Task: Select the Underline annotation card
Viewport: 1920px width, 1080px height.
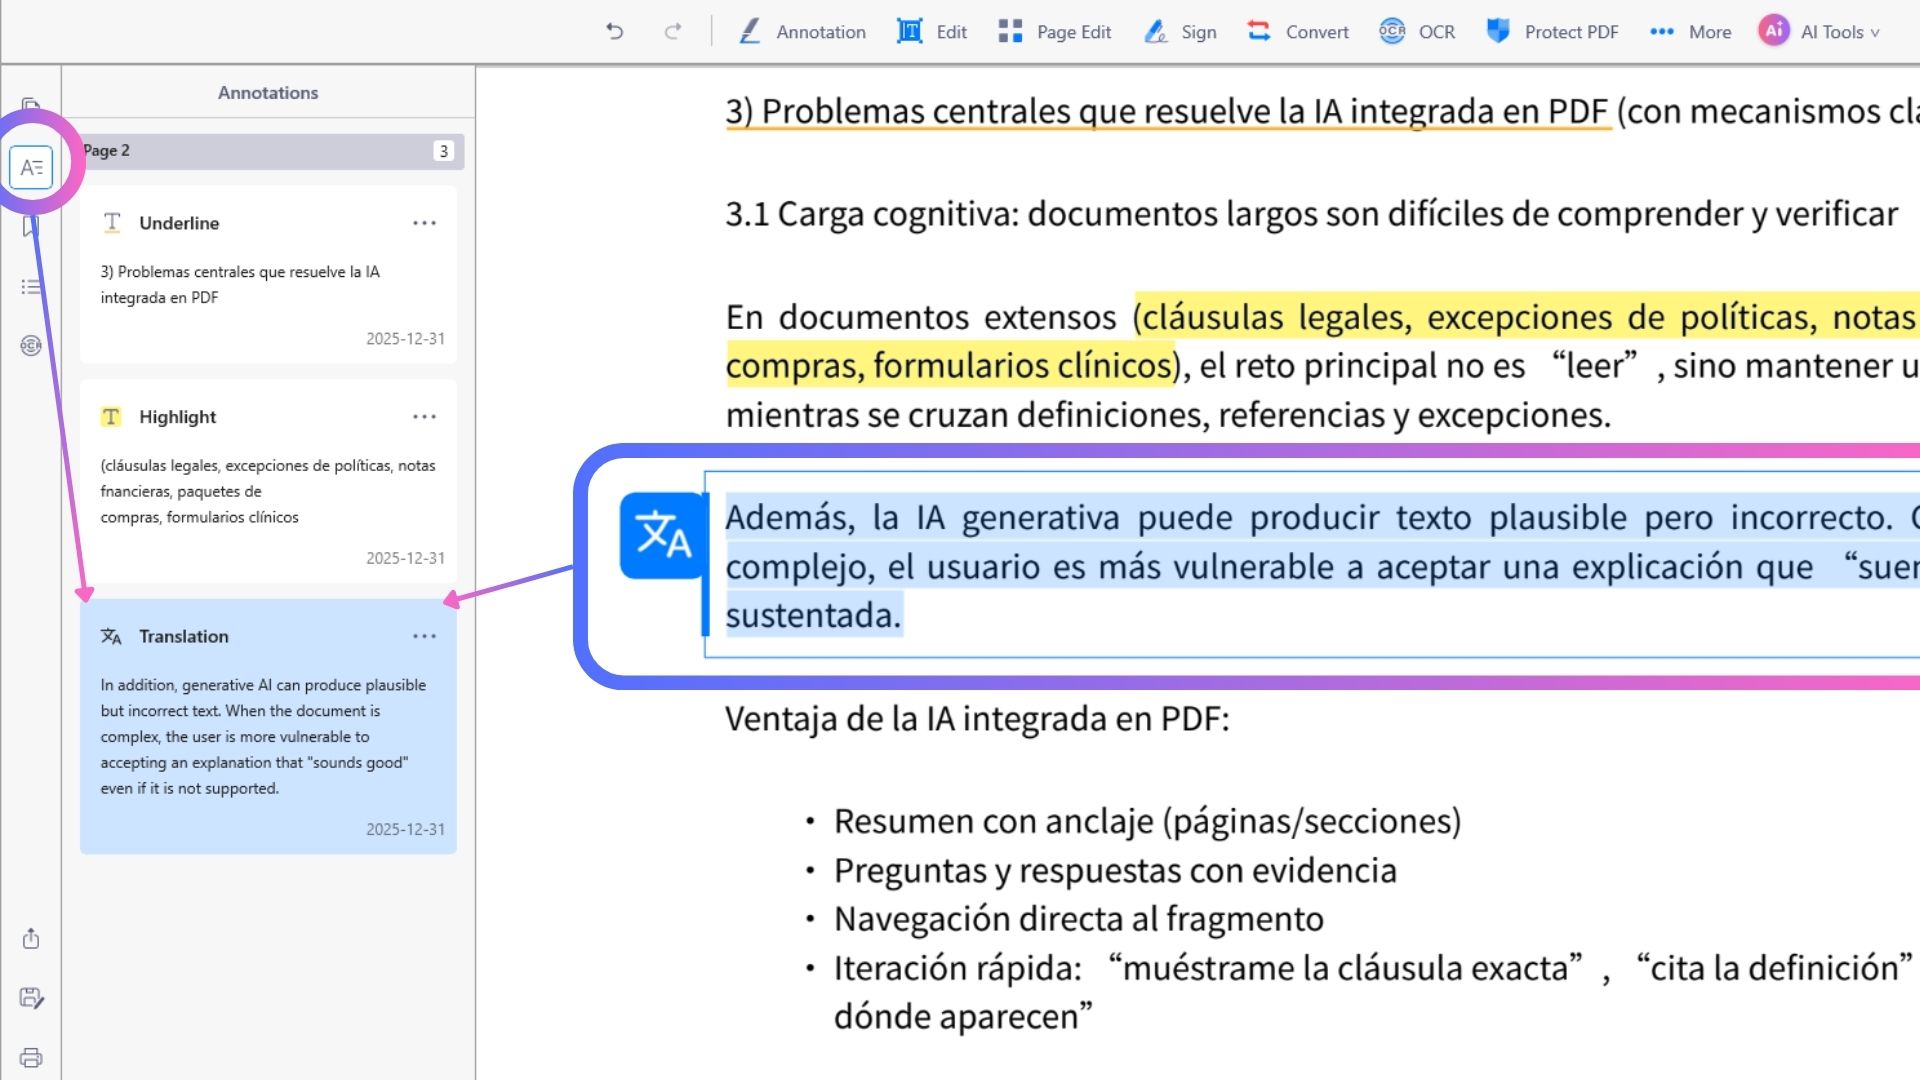Action: point(268,275)
